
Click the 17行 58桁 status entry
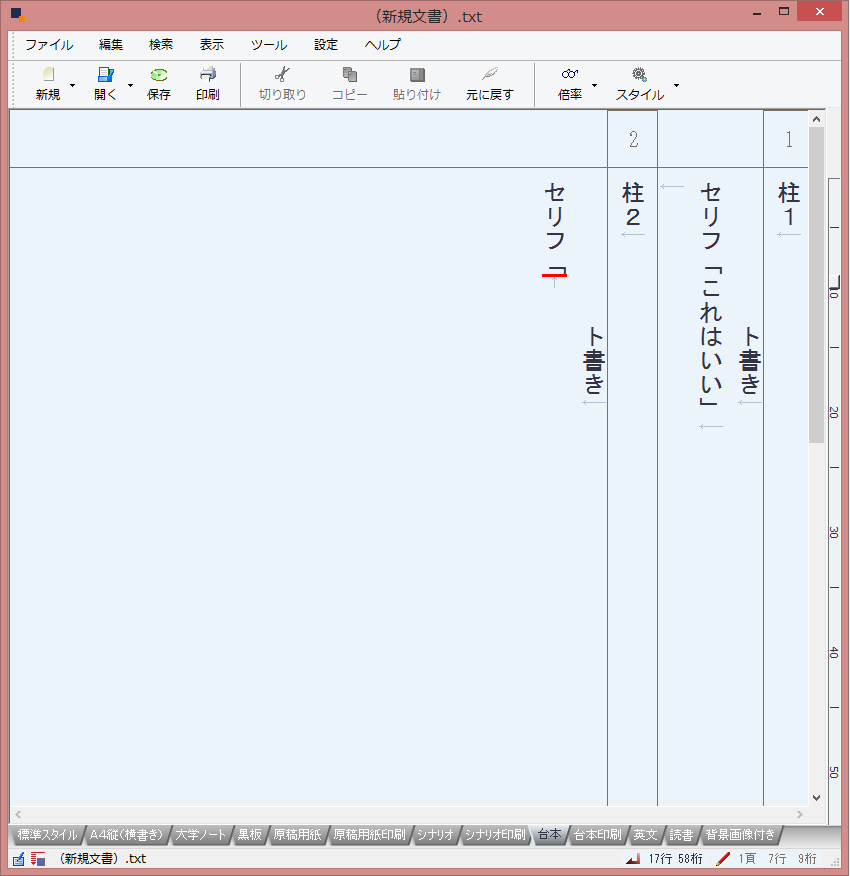pos(675,859)
